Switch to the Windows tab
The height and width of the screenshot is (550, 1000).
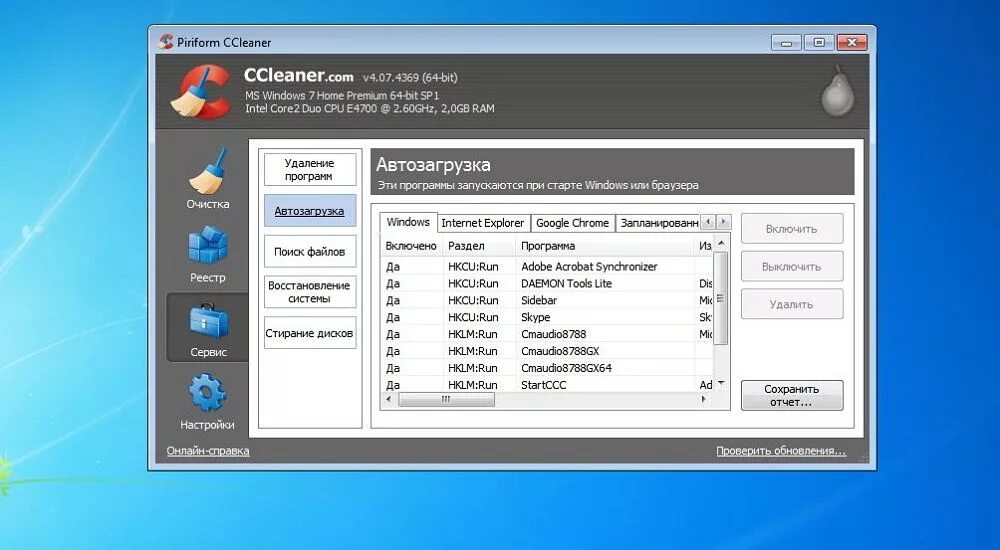(x=408, y=222)
